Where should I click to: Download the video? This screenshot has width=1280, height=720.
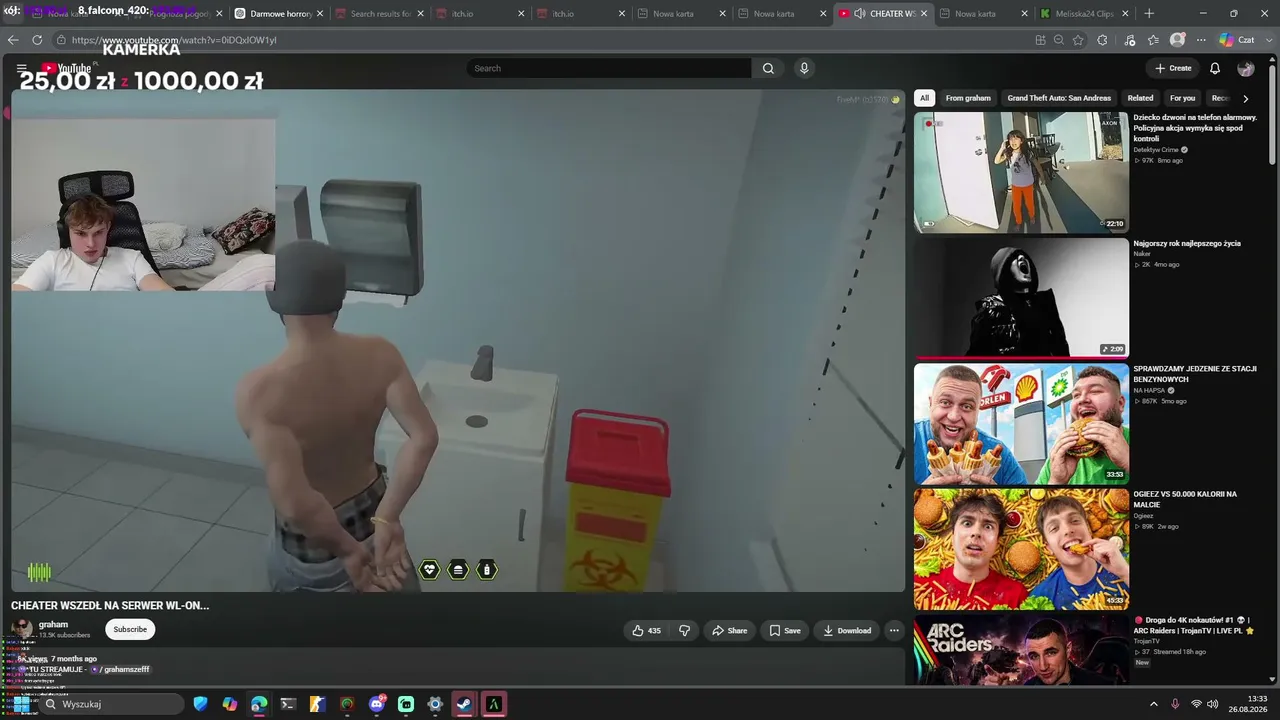pos(846,630)
